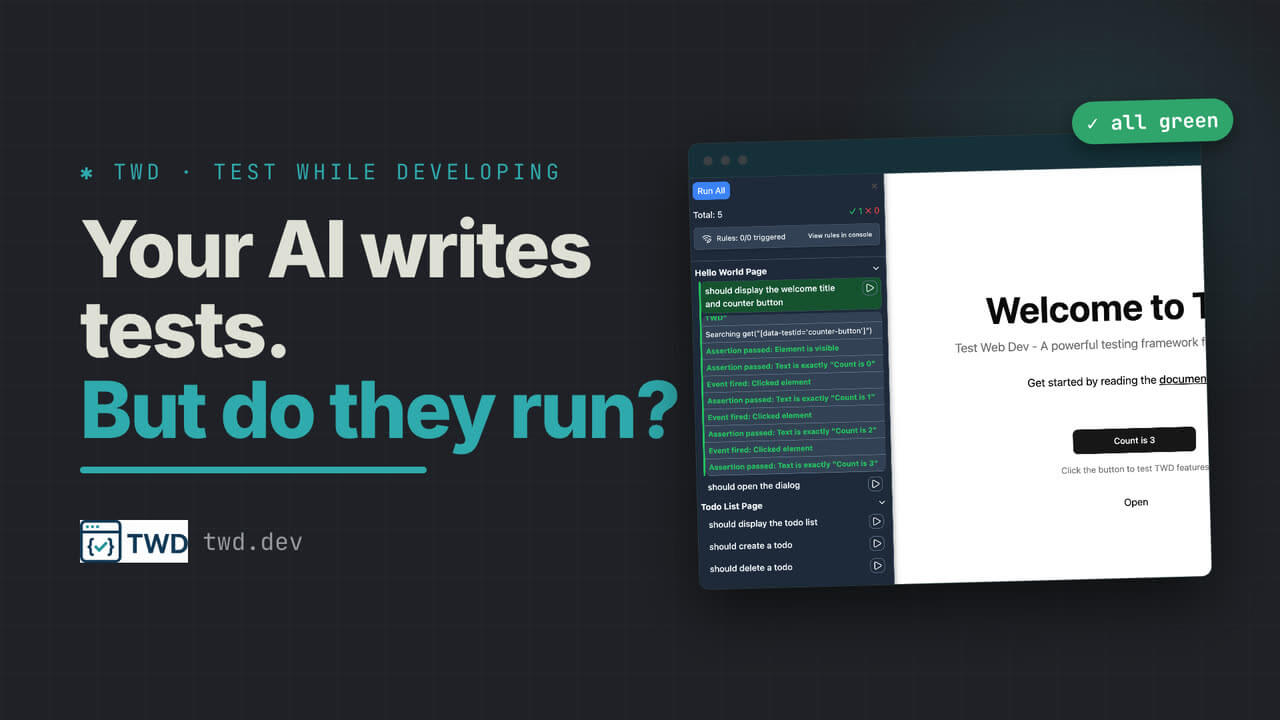Click the "Count is 2" assertion log
The height and width of the screenshot is (720, 1280).
tap(794, 432)
